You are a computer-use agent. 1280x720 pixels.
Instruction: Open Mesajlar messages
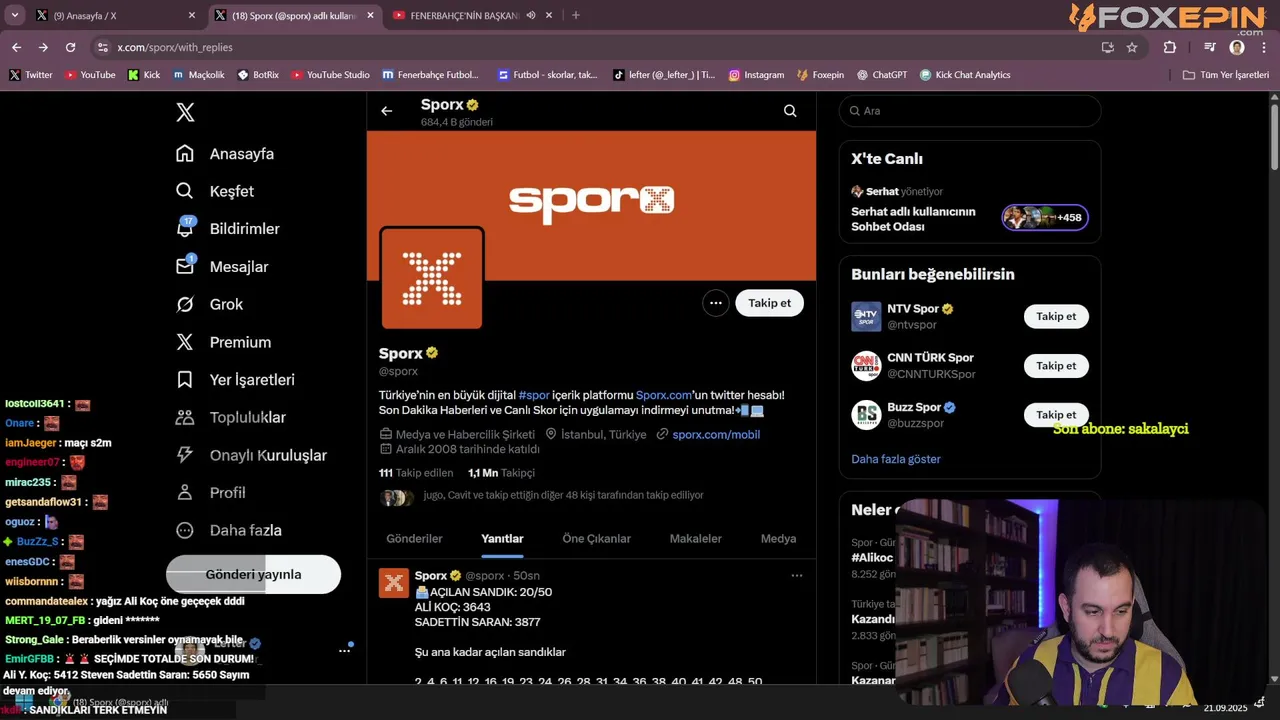point(222,267)
